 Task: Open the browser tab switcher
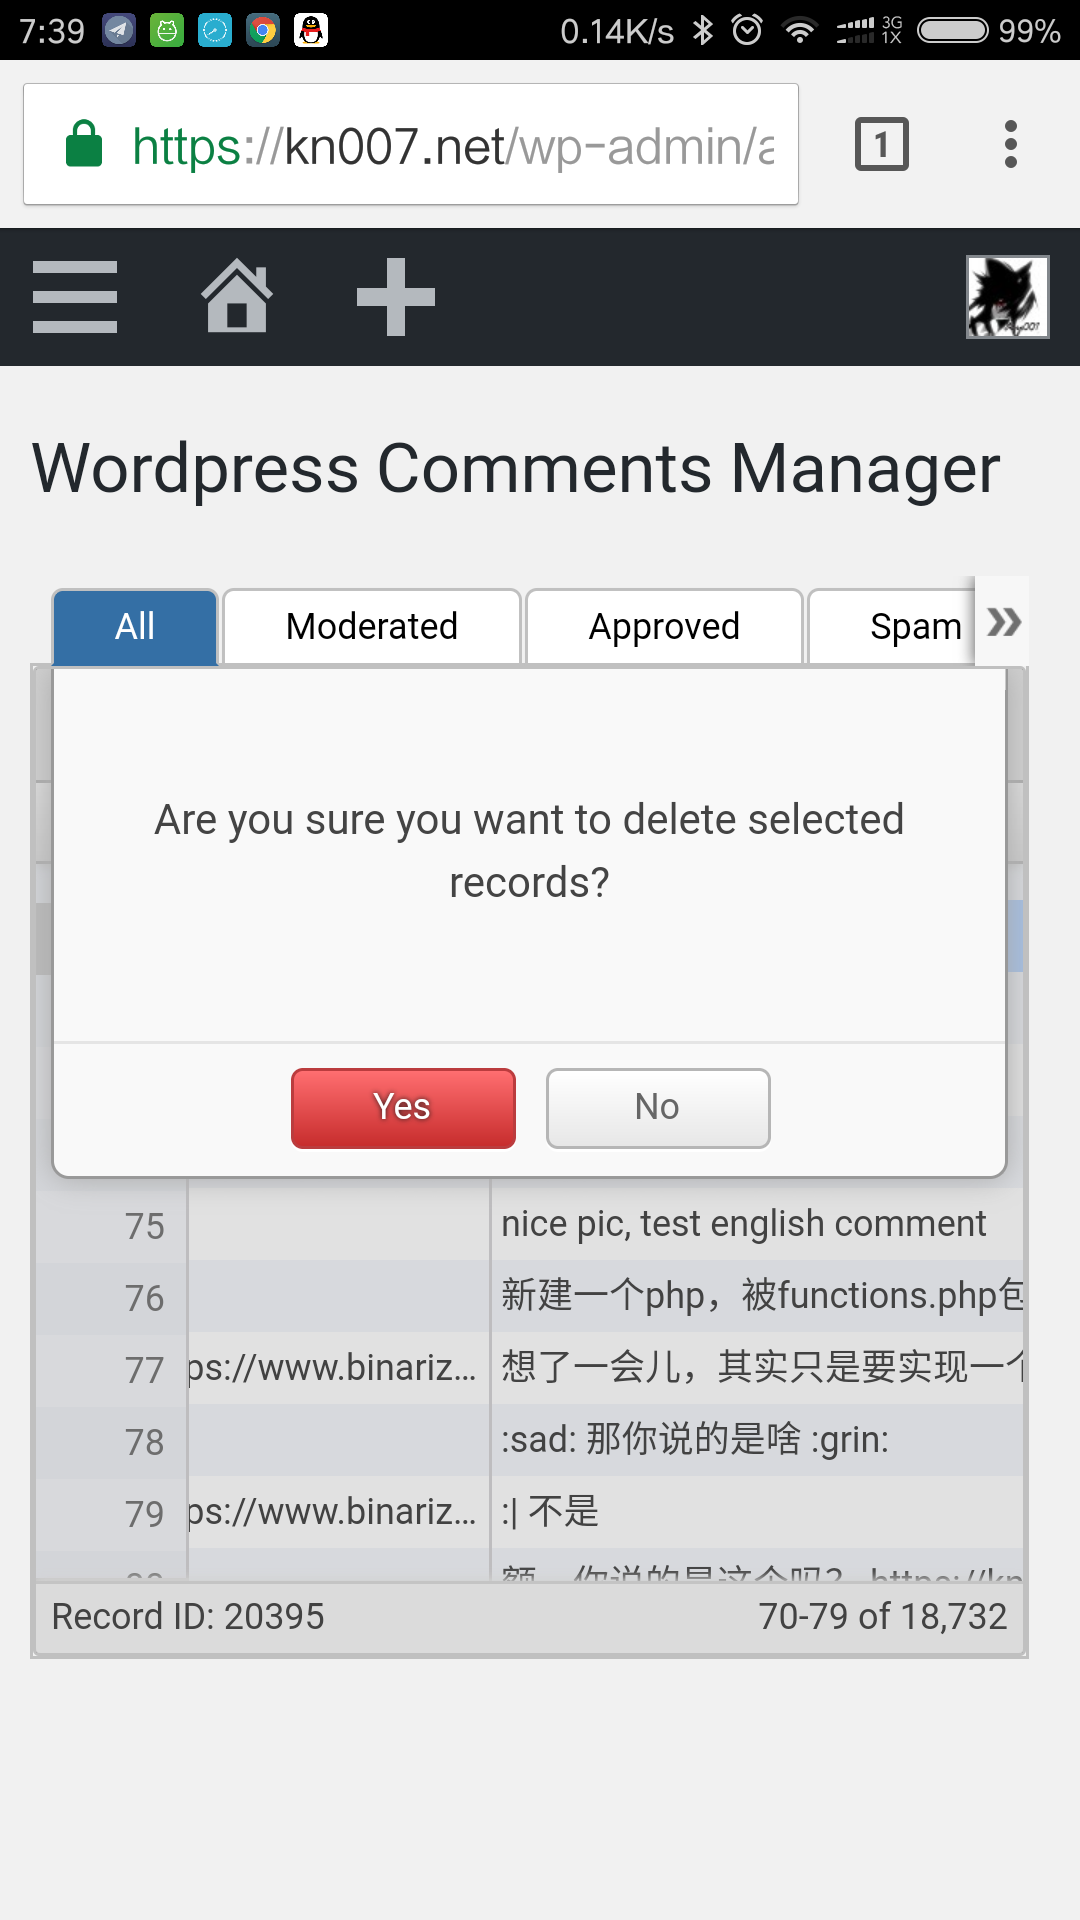point(882,144)
